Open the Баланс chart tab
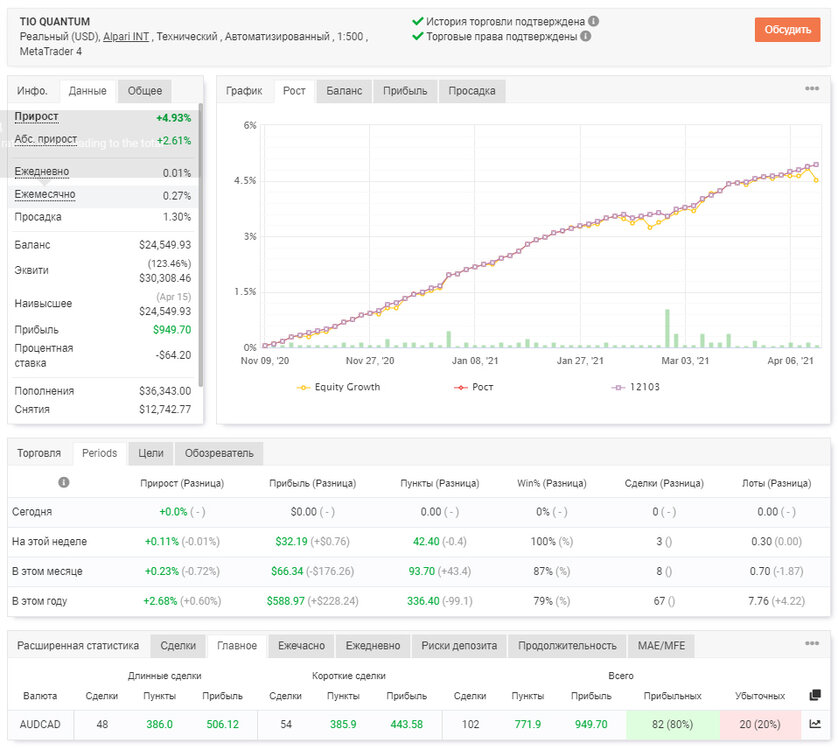Image resolution: width=838 pixels, height=750 pixels. click(344, 91)
